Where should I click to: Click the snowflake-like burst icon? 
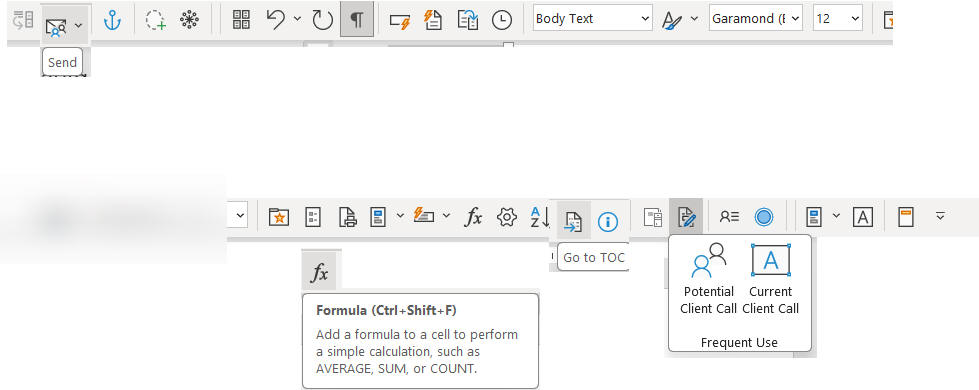(189, 20)
